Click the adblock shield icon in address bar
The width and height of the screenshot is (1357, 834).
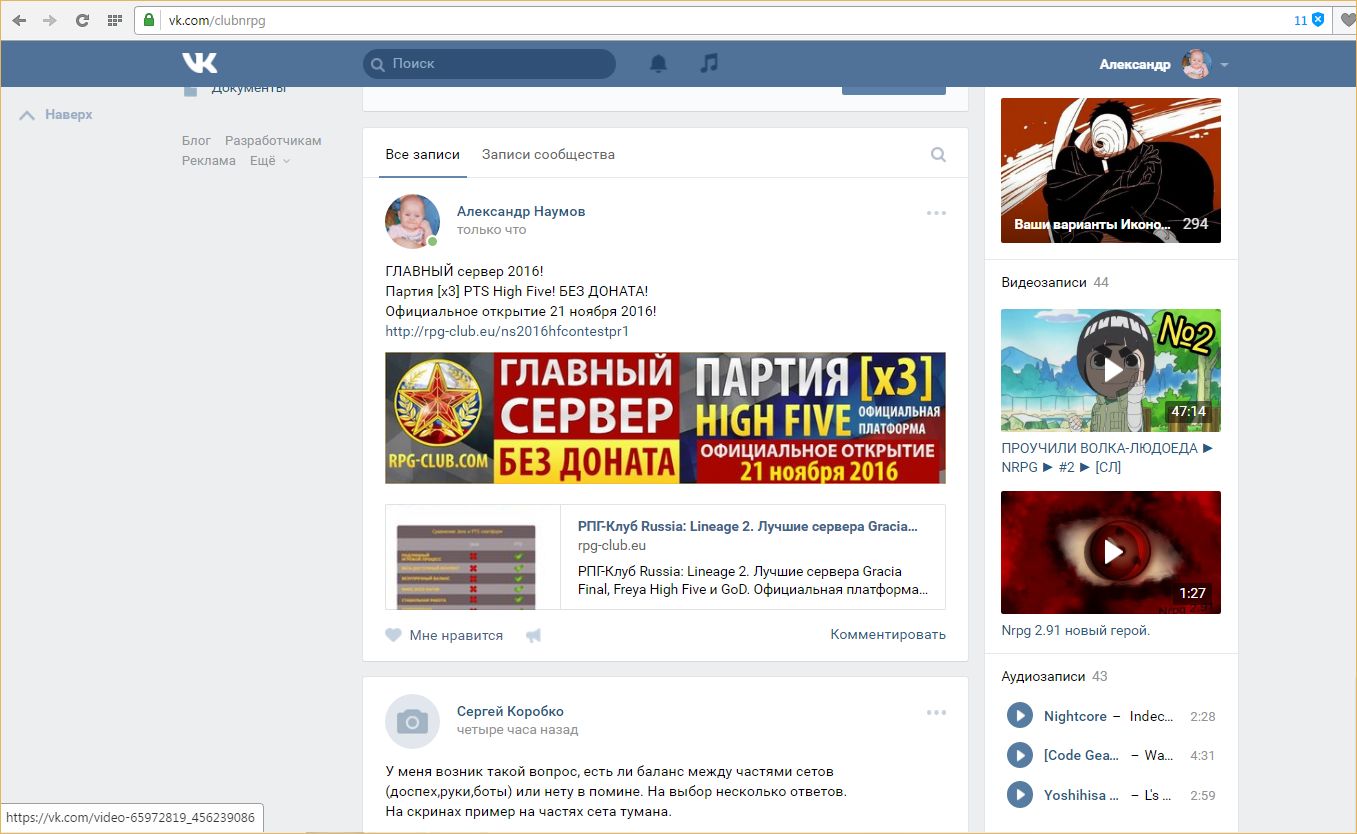1318,20
